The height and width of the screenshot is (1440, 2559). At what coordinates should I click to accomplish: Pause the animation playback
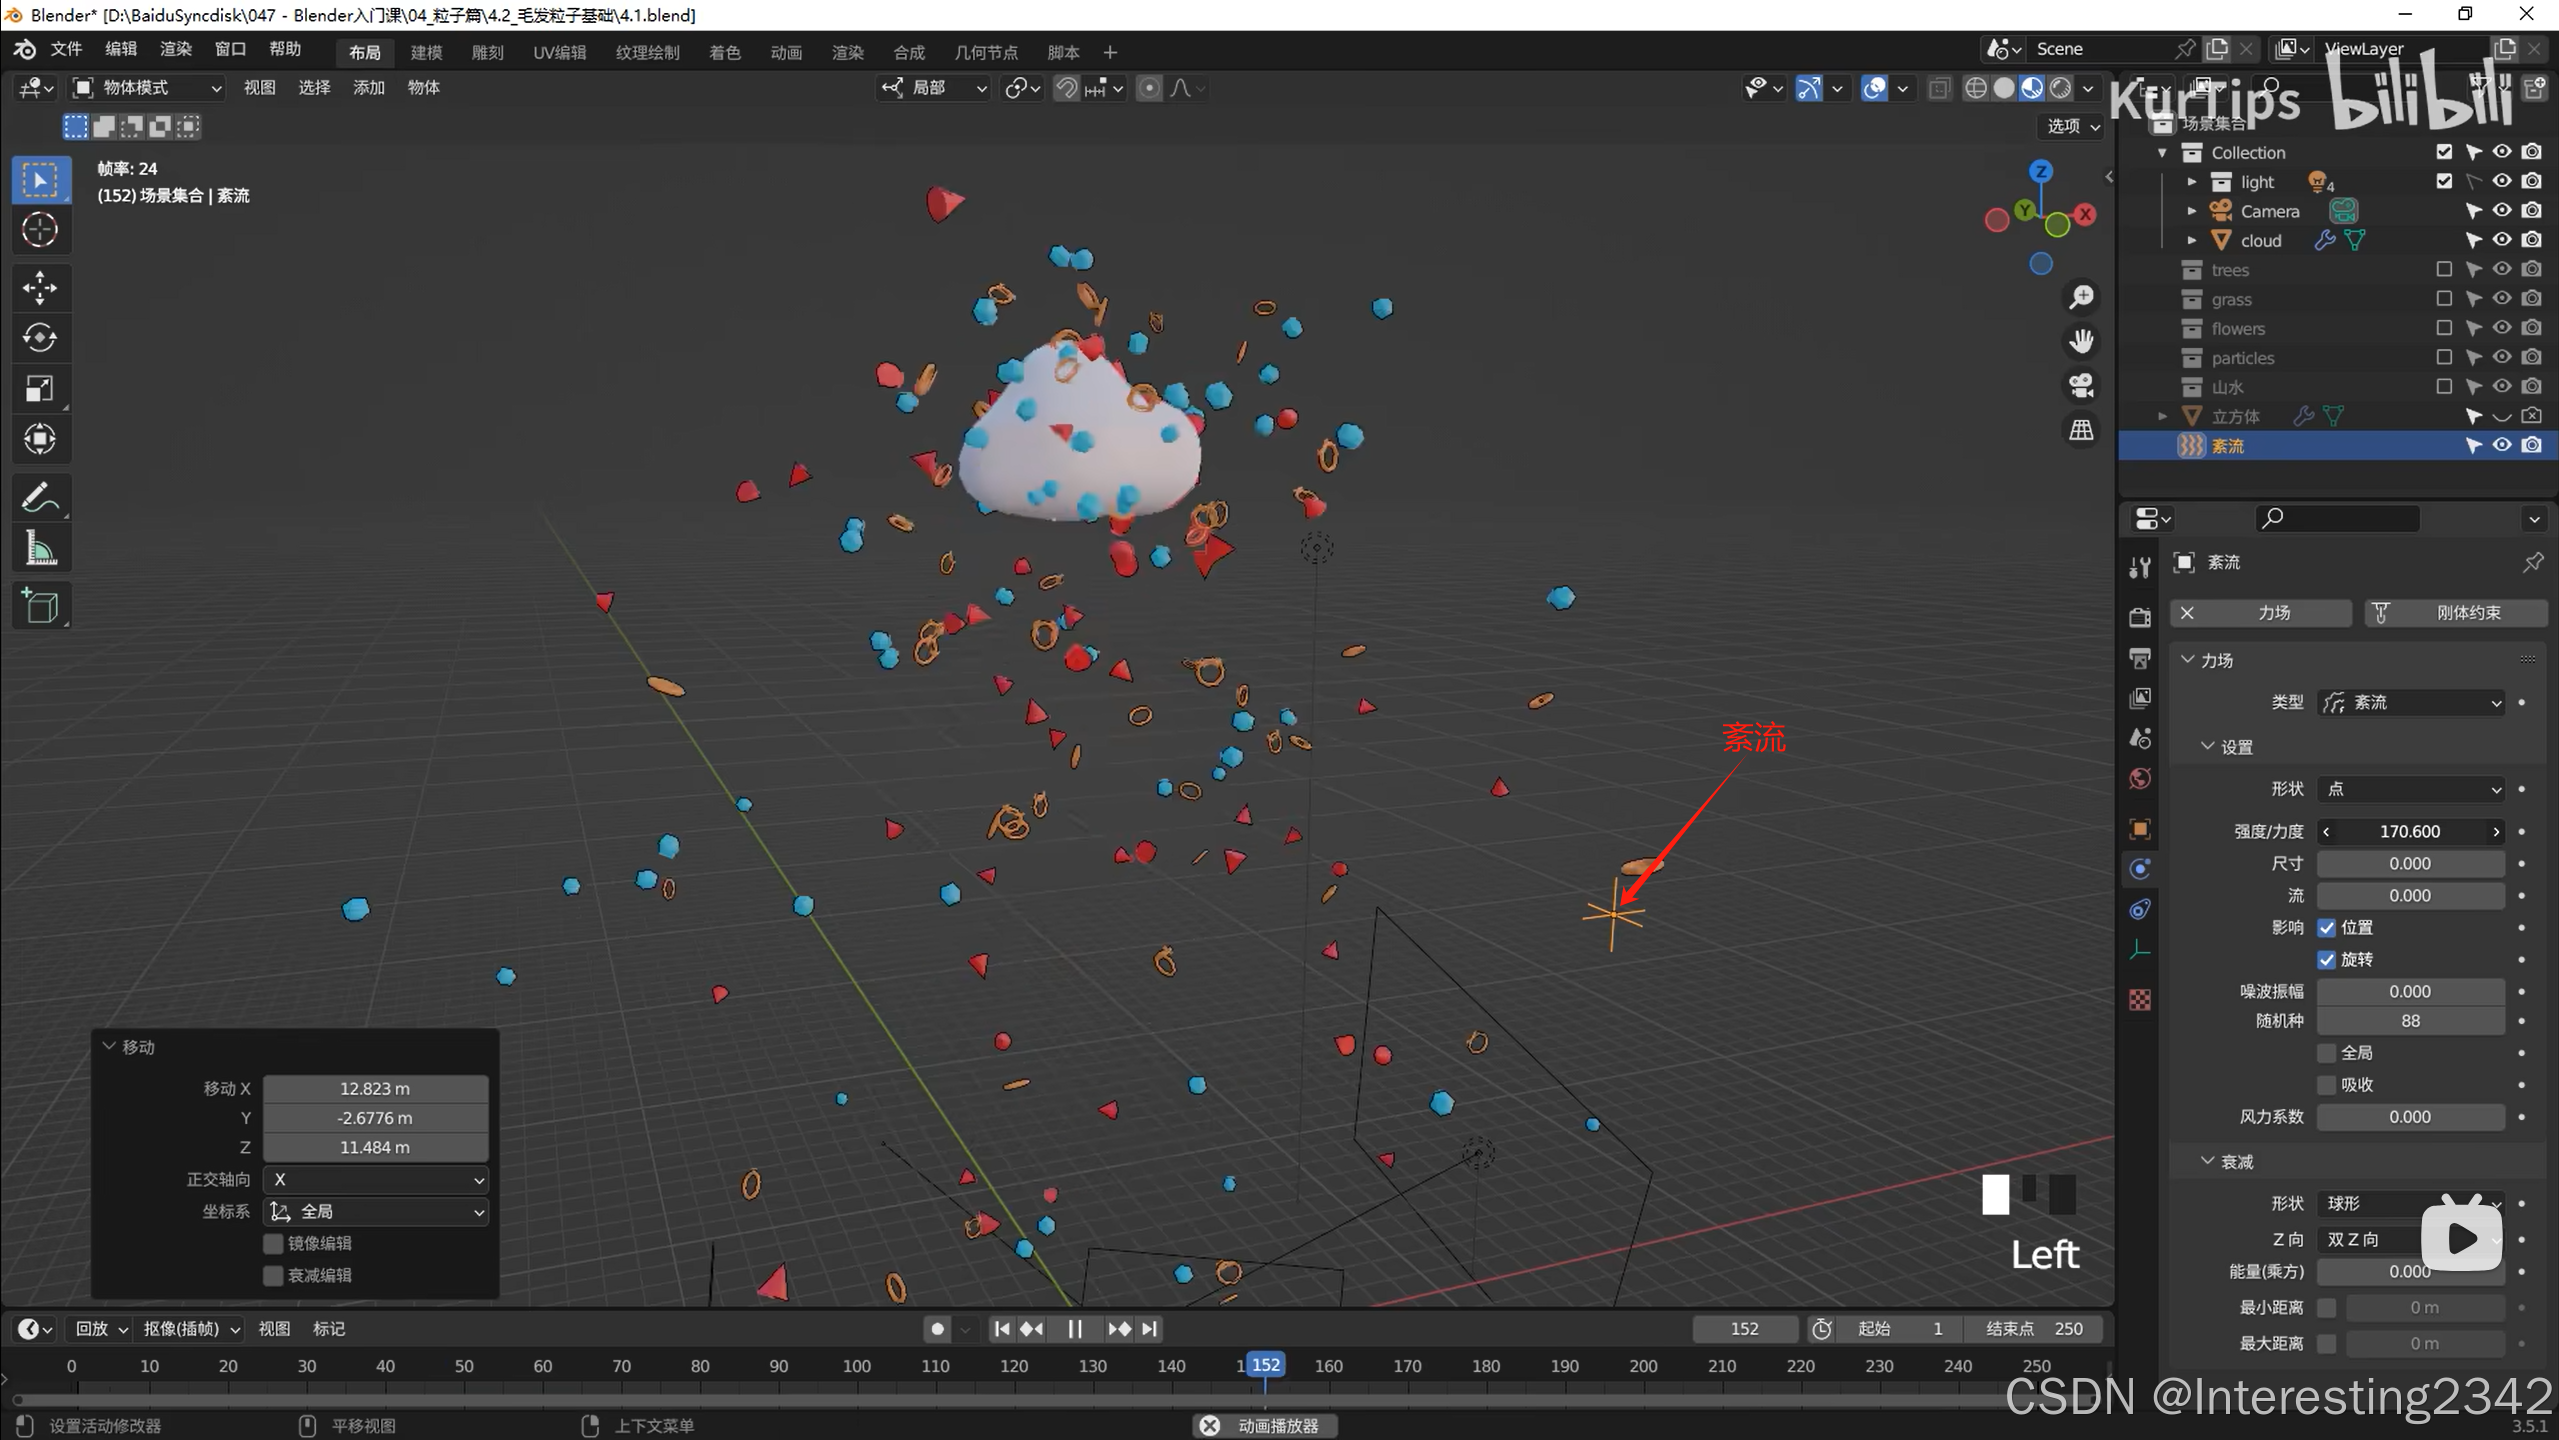pos(1075,1329)
